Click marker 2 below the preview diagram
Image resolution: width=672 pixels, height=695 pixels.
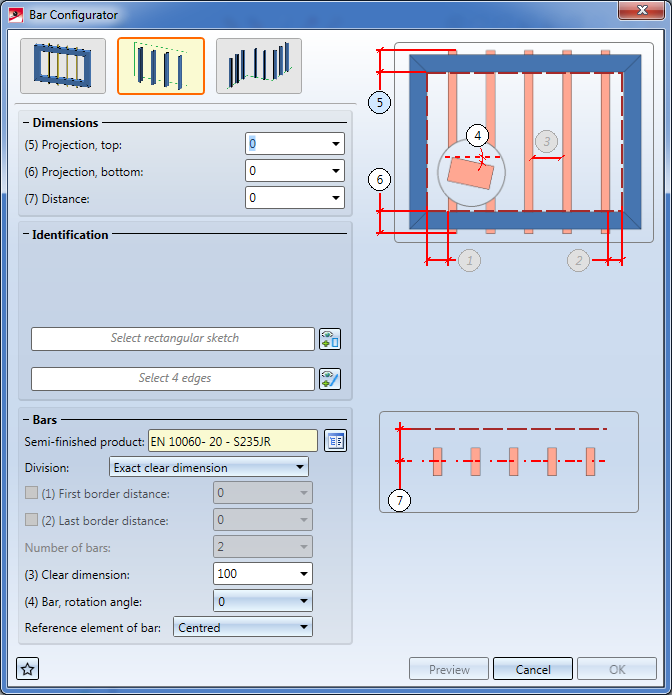click(578, 260)
